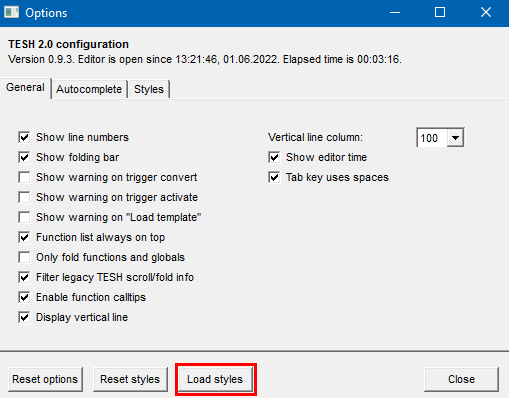Click the Options window app icon
The image size is (509, 398).
coord(11,12)
